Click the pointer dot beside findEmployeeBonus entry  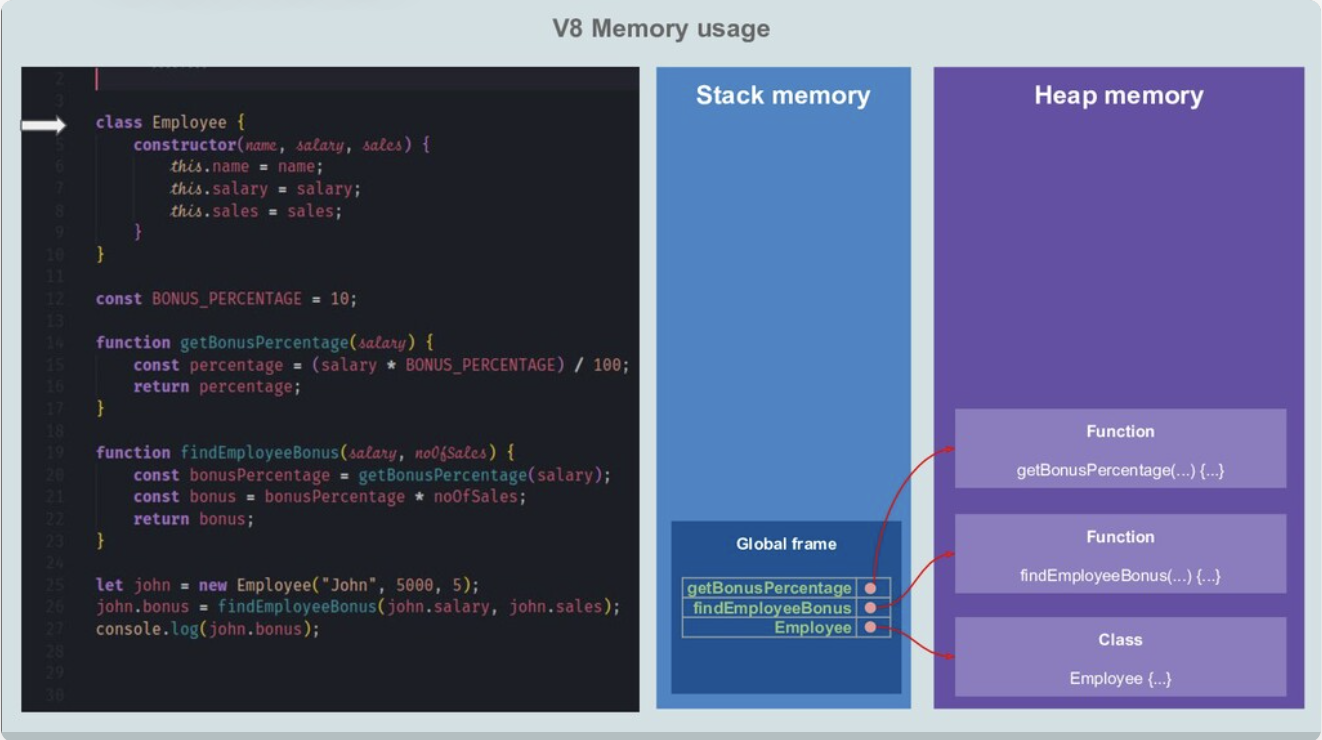click(870, 608)
